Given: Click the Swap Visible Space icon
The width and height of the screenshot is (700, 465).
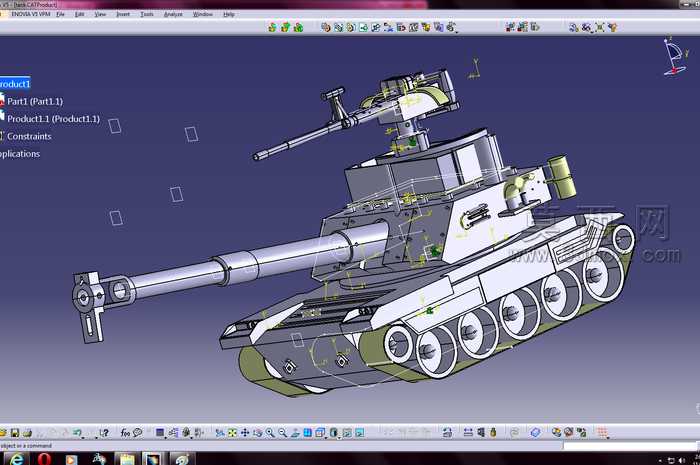Looking at the screenshot, I should click(359, 432).
